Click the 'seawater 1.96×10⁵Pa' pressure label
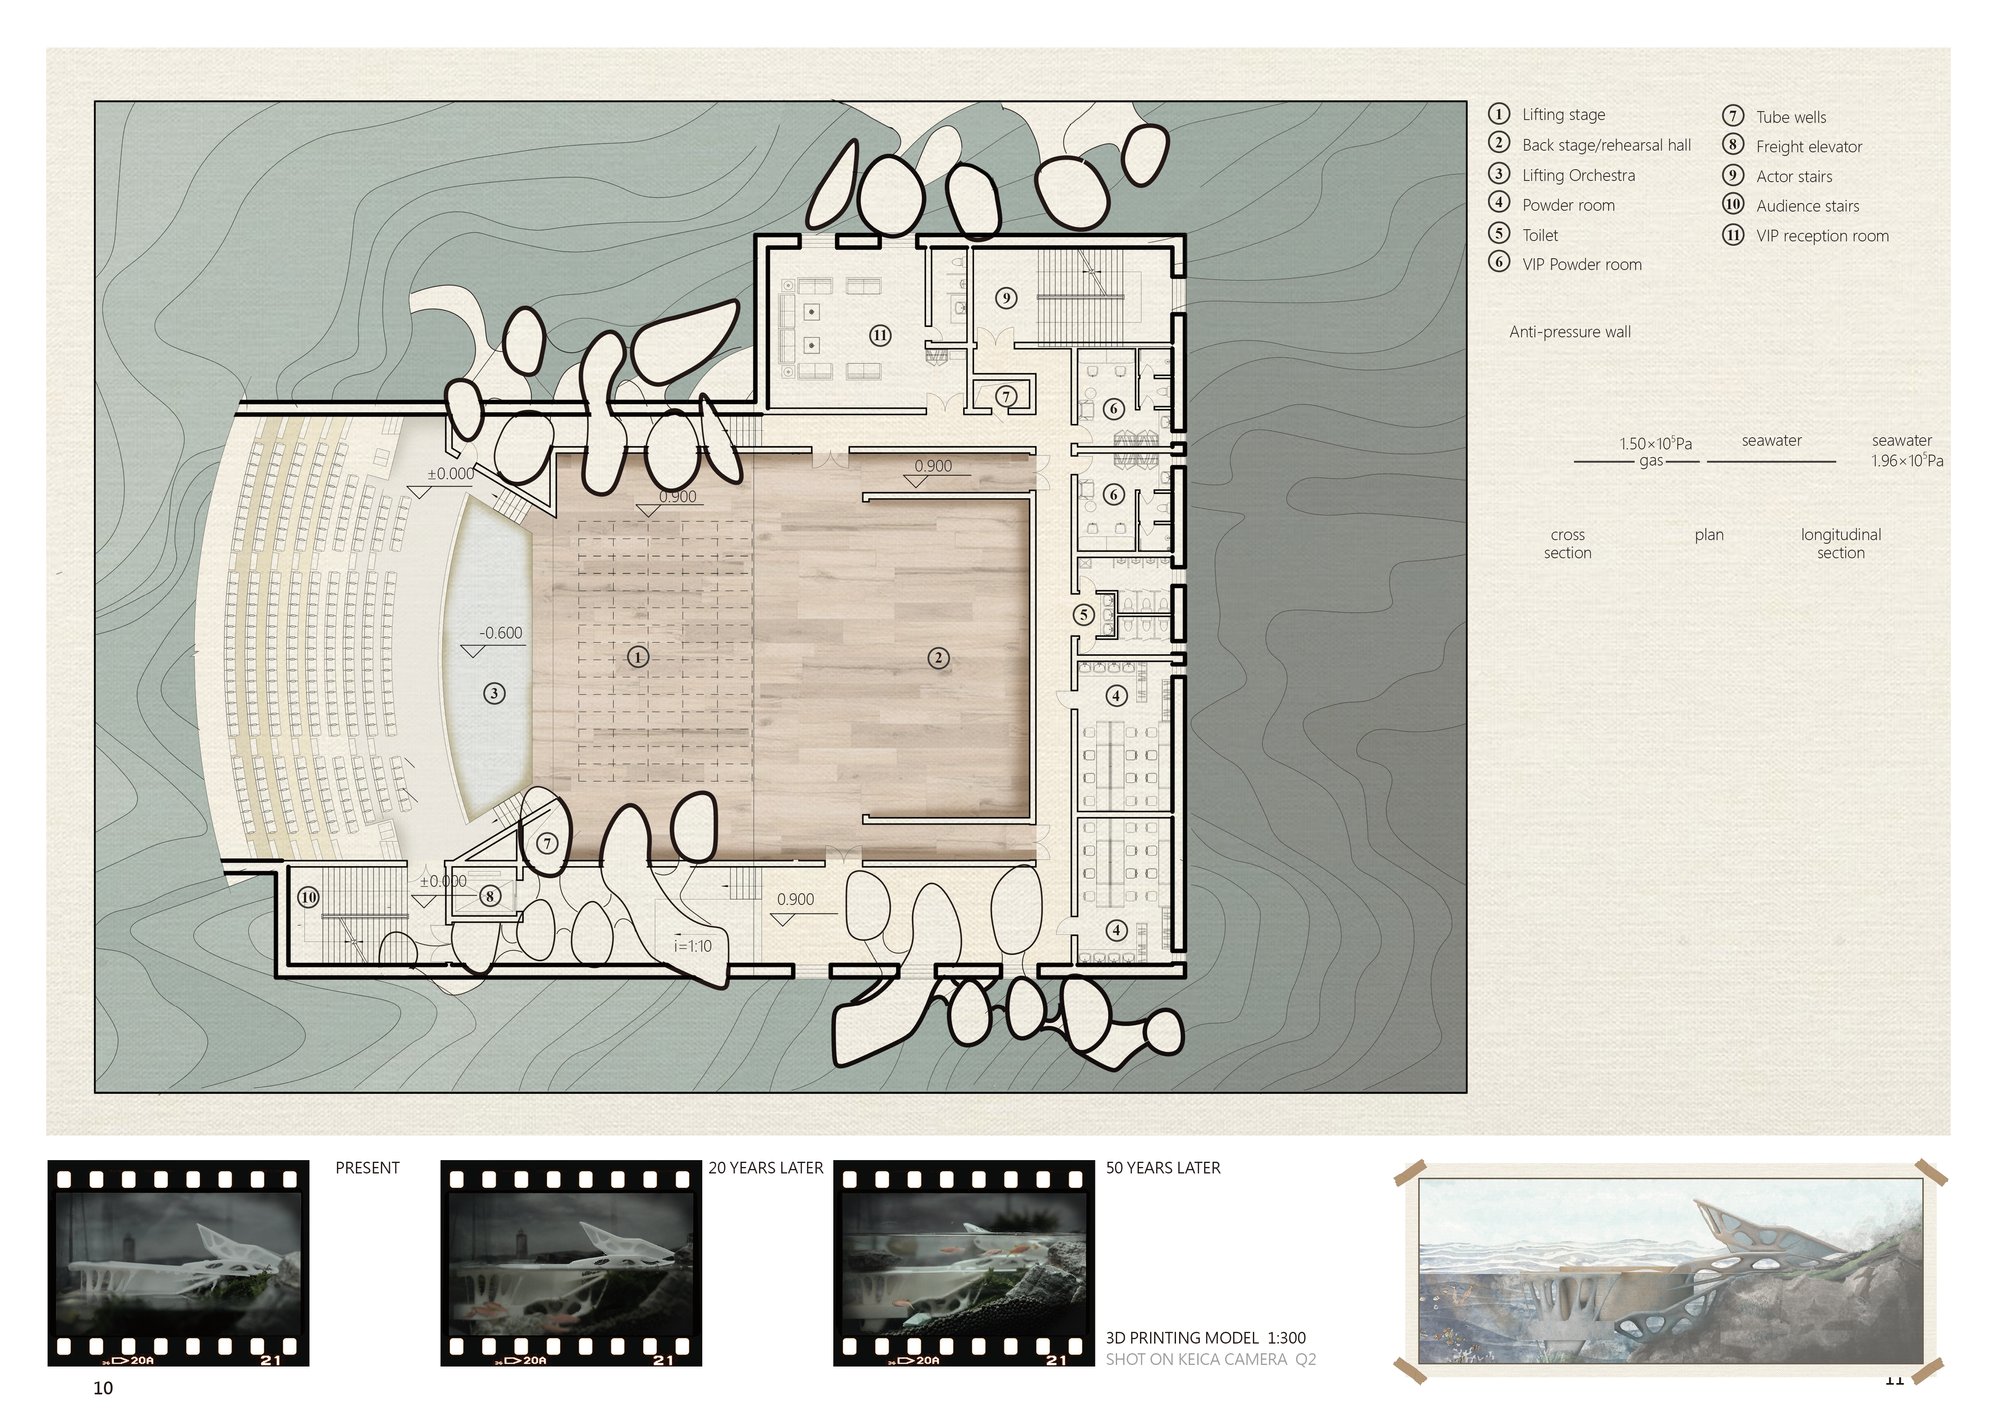 1906,450
